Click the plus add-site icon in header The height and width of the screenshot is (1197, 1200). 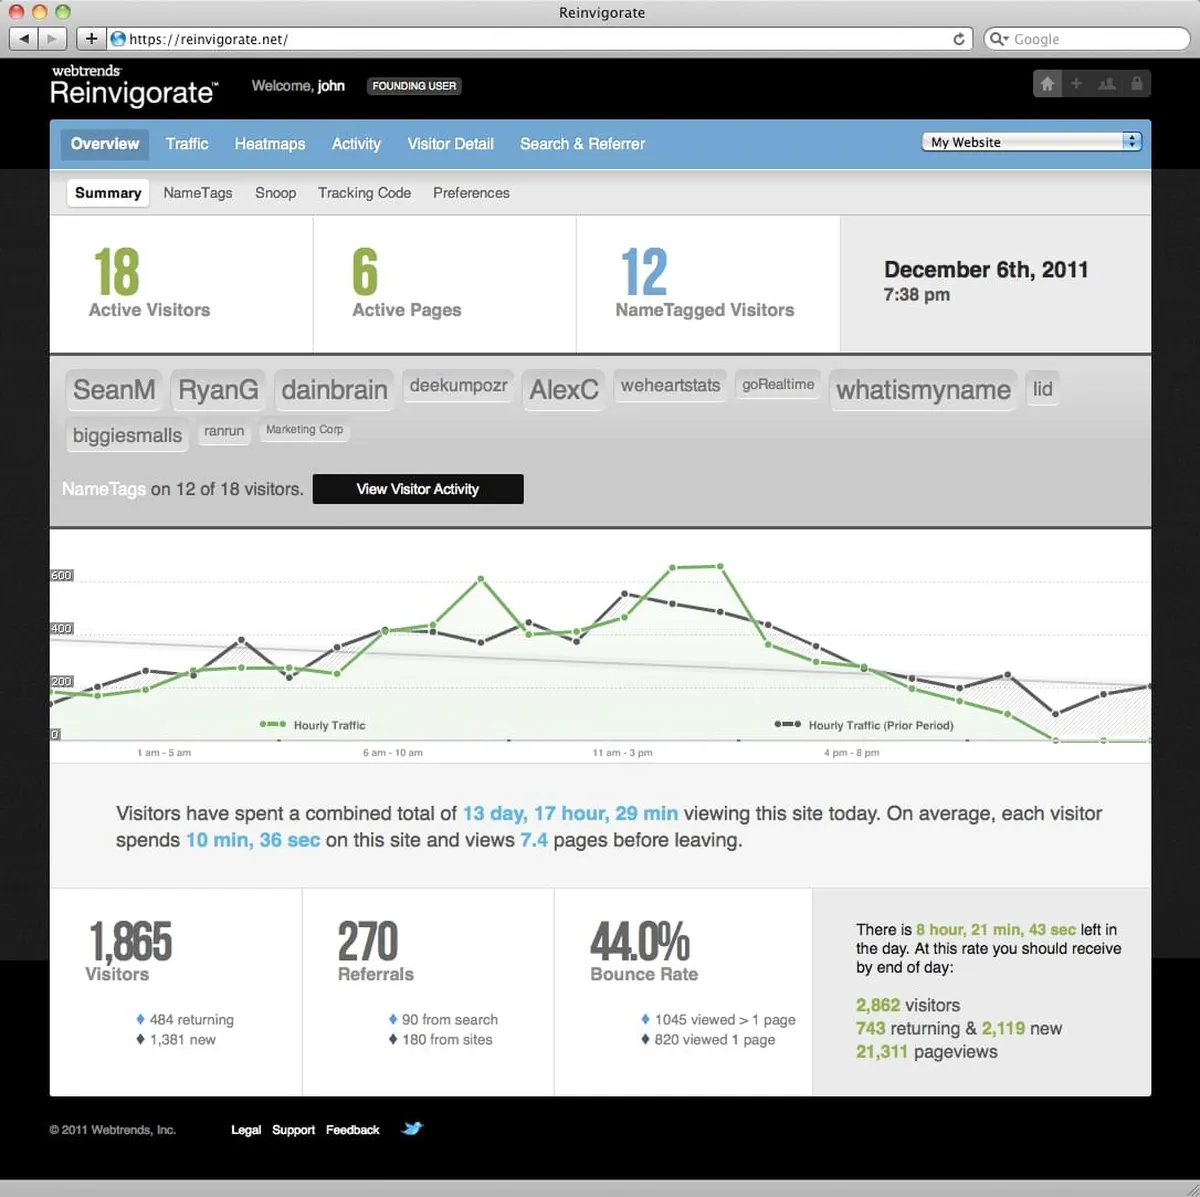point(1076,84)
